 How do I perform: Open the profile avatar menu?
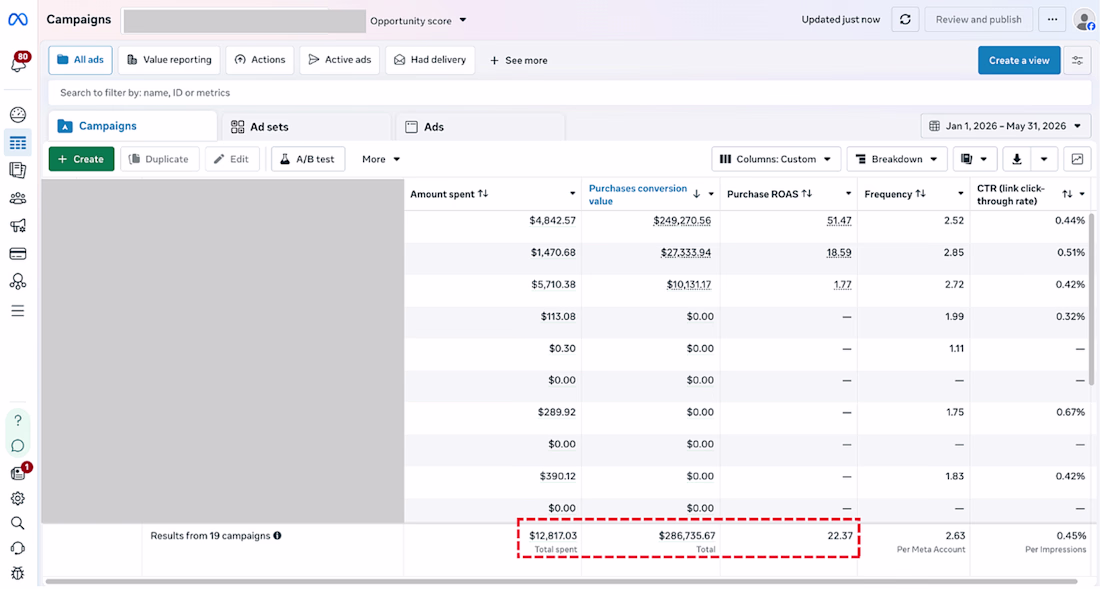pos(1084,20)
